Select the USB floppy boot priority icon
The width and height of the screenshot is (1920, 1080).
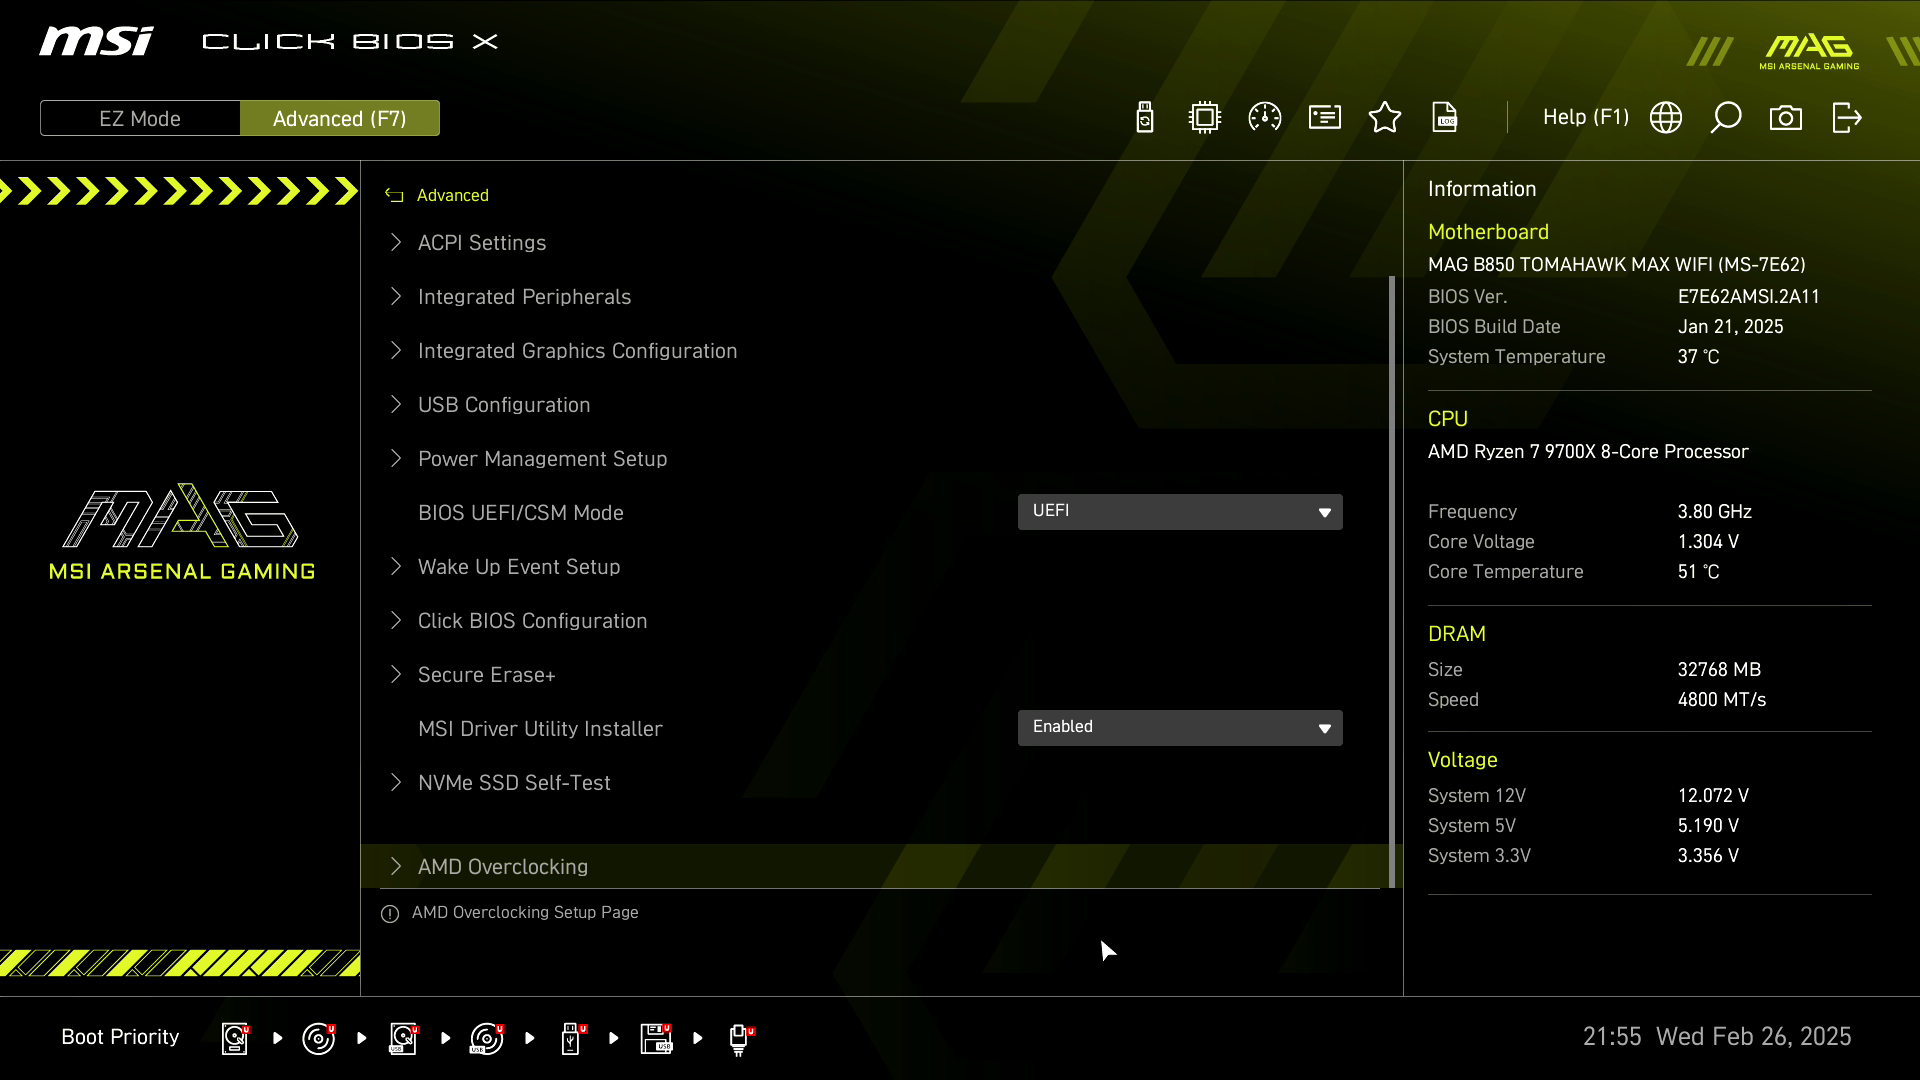(656, 1038)
